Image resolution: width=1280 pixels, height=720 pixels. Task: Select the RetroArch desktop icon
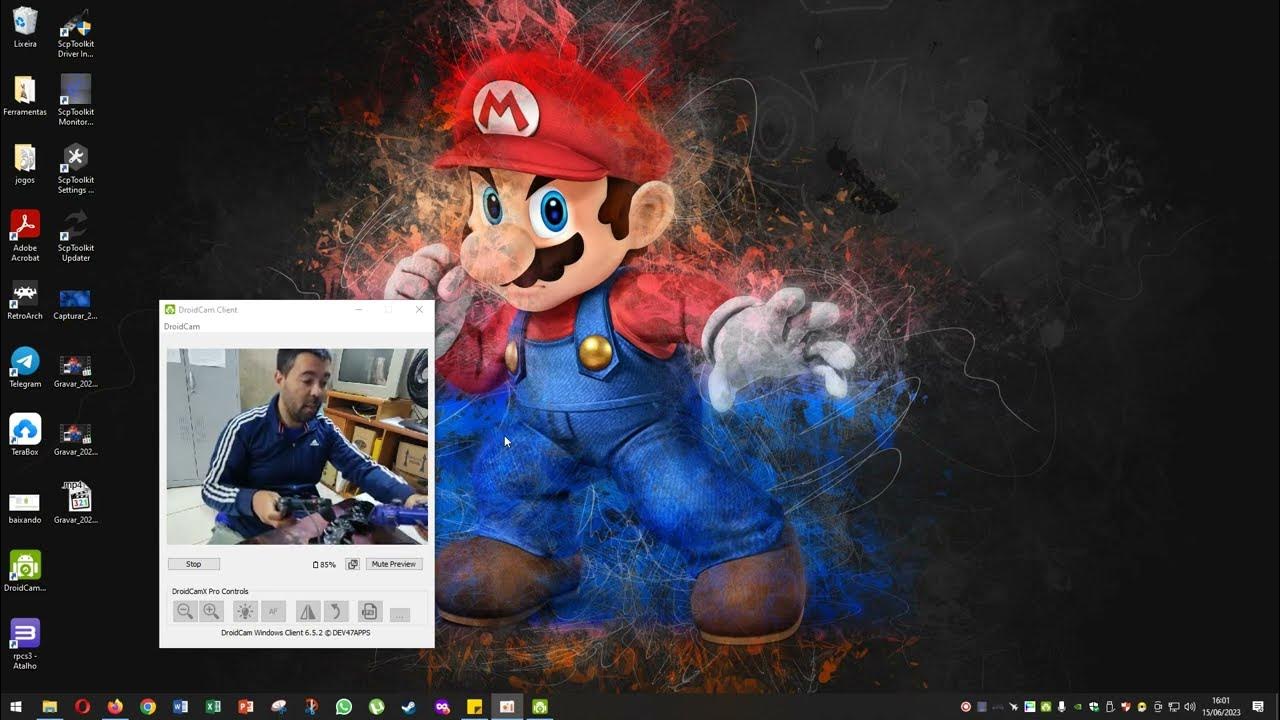point(25,300)
